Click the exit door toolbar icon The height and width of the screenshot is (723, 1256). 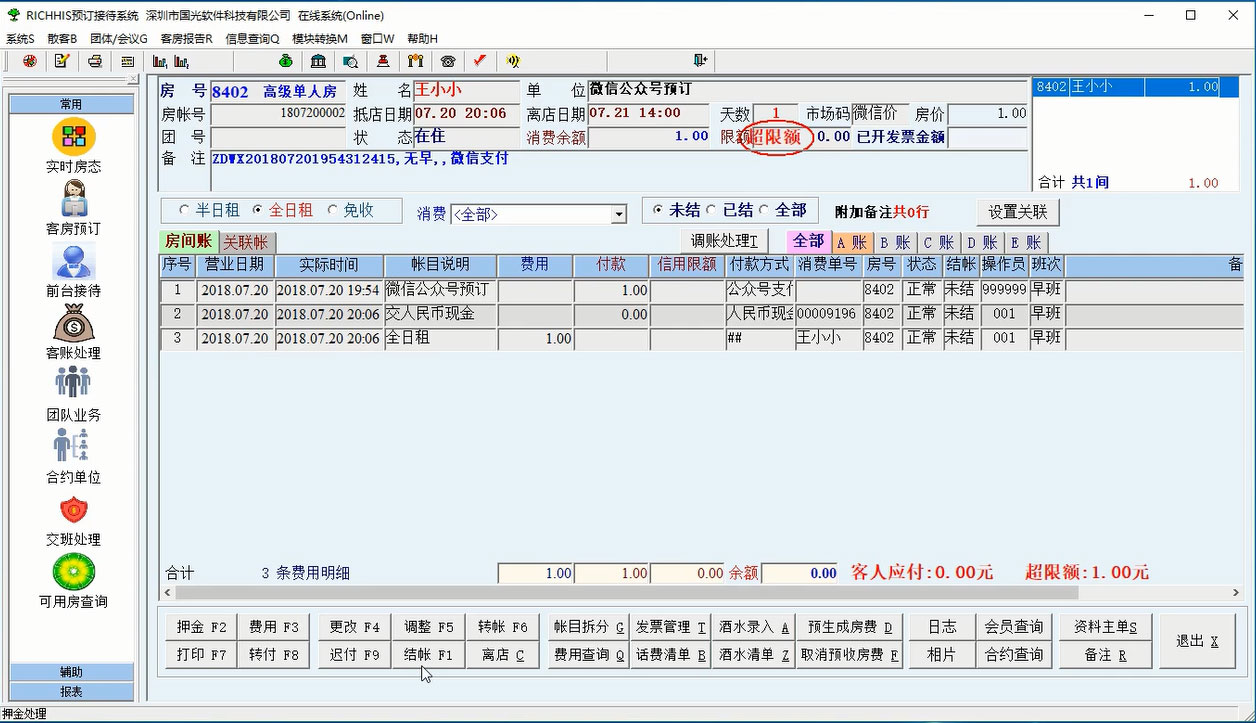pyautogui.click(x=700, y=61)
